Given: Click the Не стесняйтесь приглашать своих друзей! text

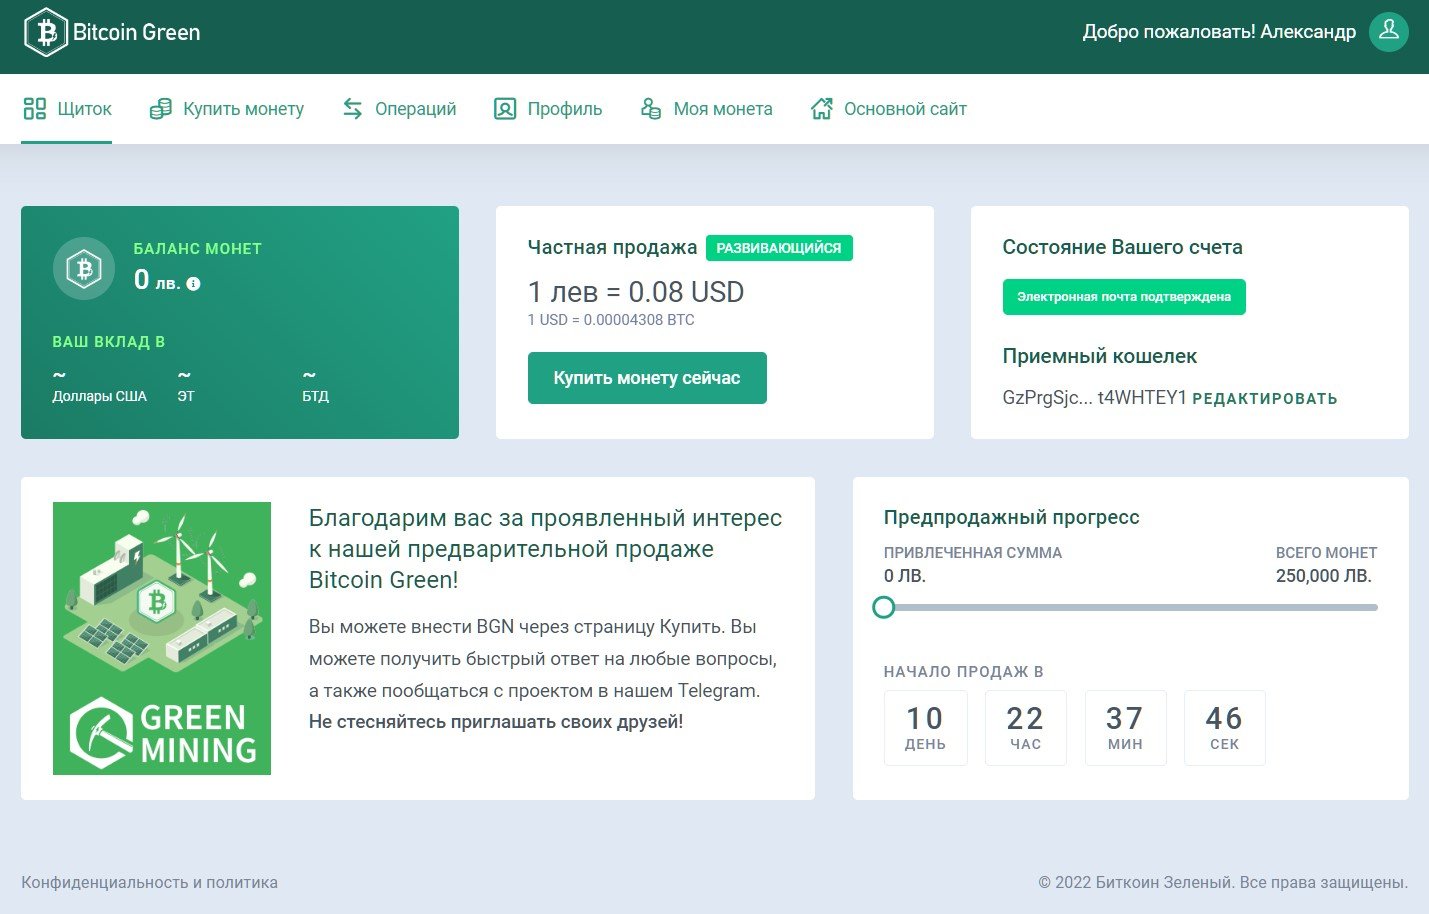Looking at the screenshot, I should (496, 722).
